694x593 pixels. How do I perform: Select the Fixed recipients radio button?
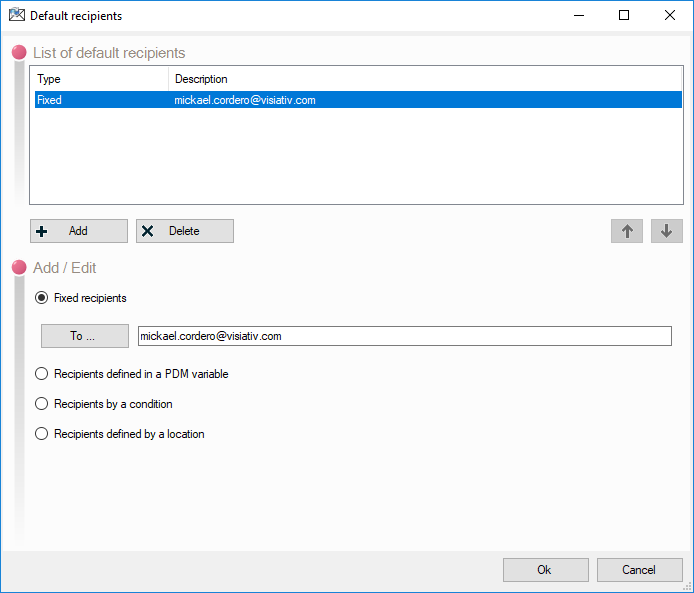tap(42, 298)
